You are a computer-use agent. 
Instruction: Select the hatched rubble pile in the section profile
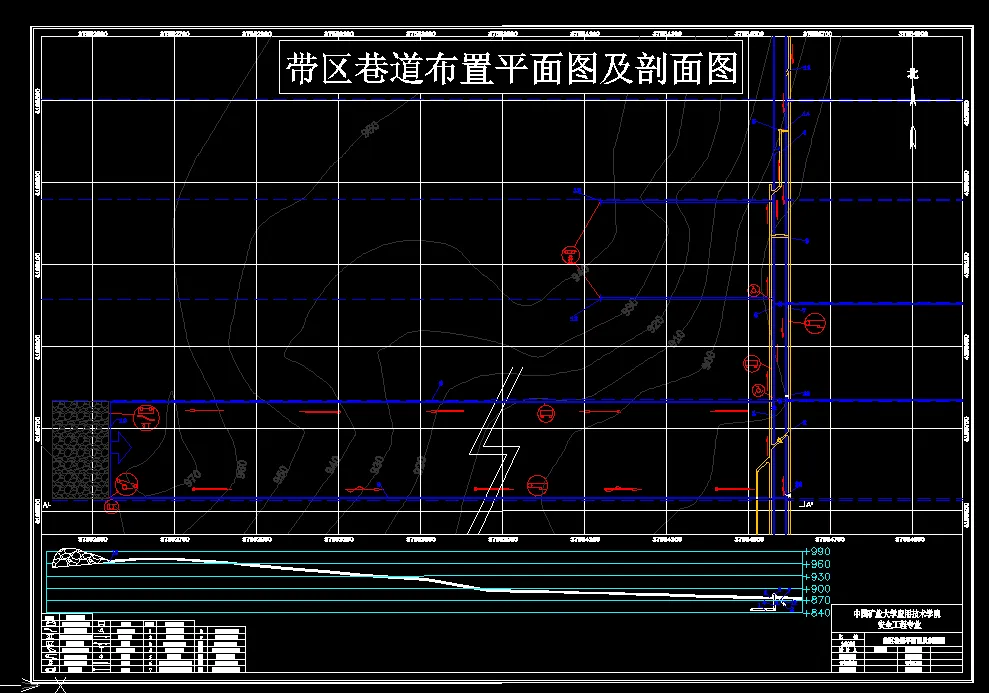pyautogui.click(x=80, y=558)
